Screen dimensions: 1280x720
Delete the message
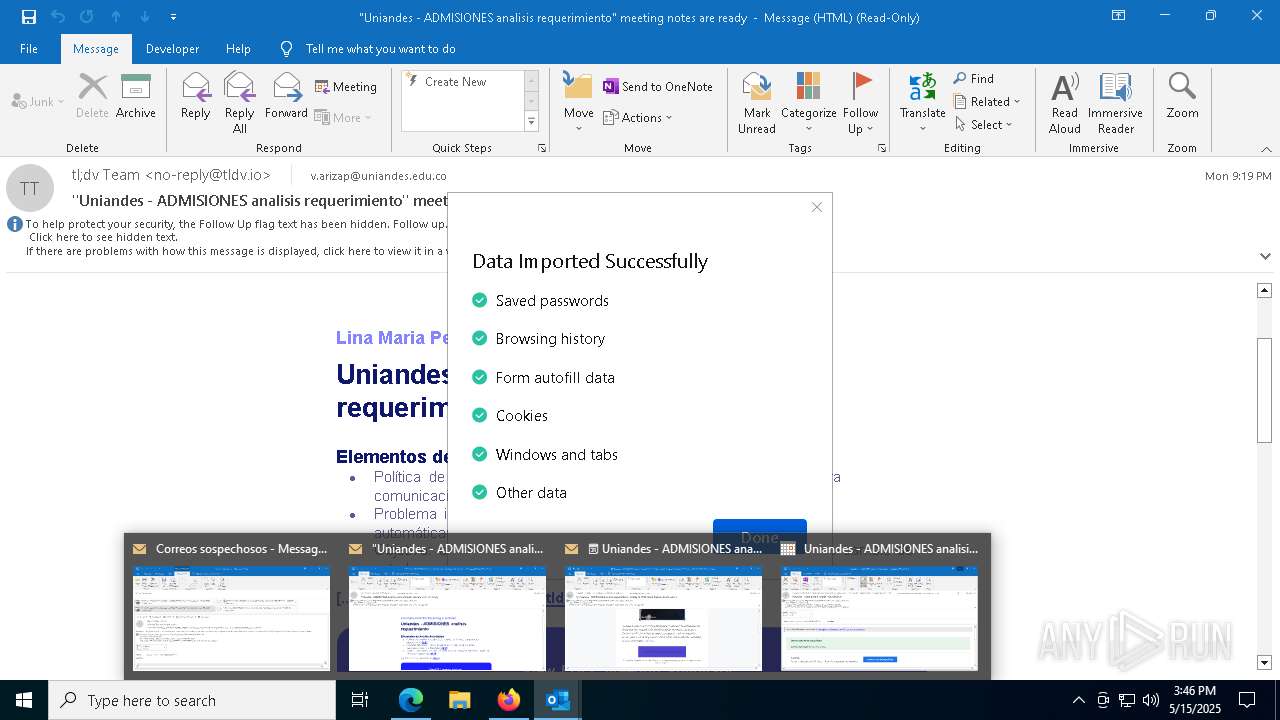coord(92,96)
